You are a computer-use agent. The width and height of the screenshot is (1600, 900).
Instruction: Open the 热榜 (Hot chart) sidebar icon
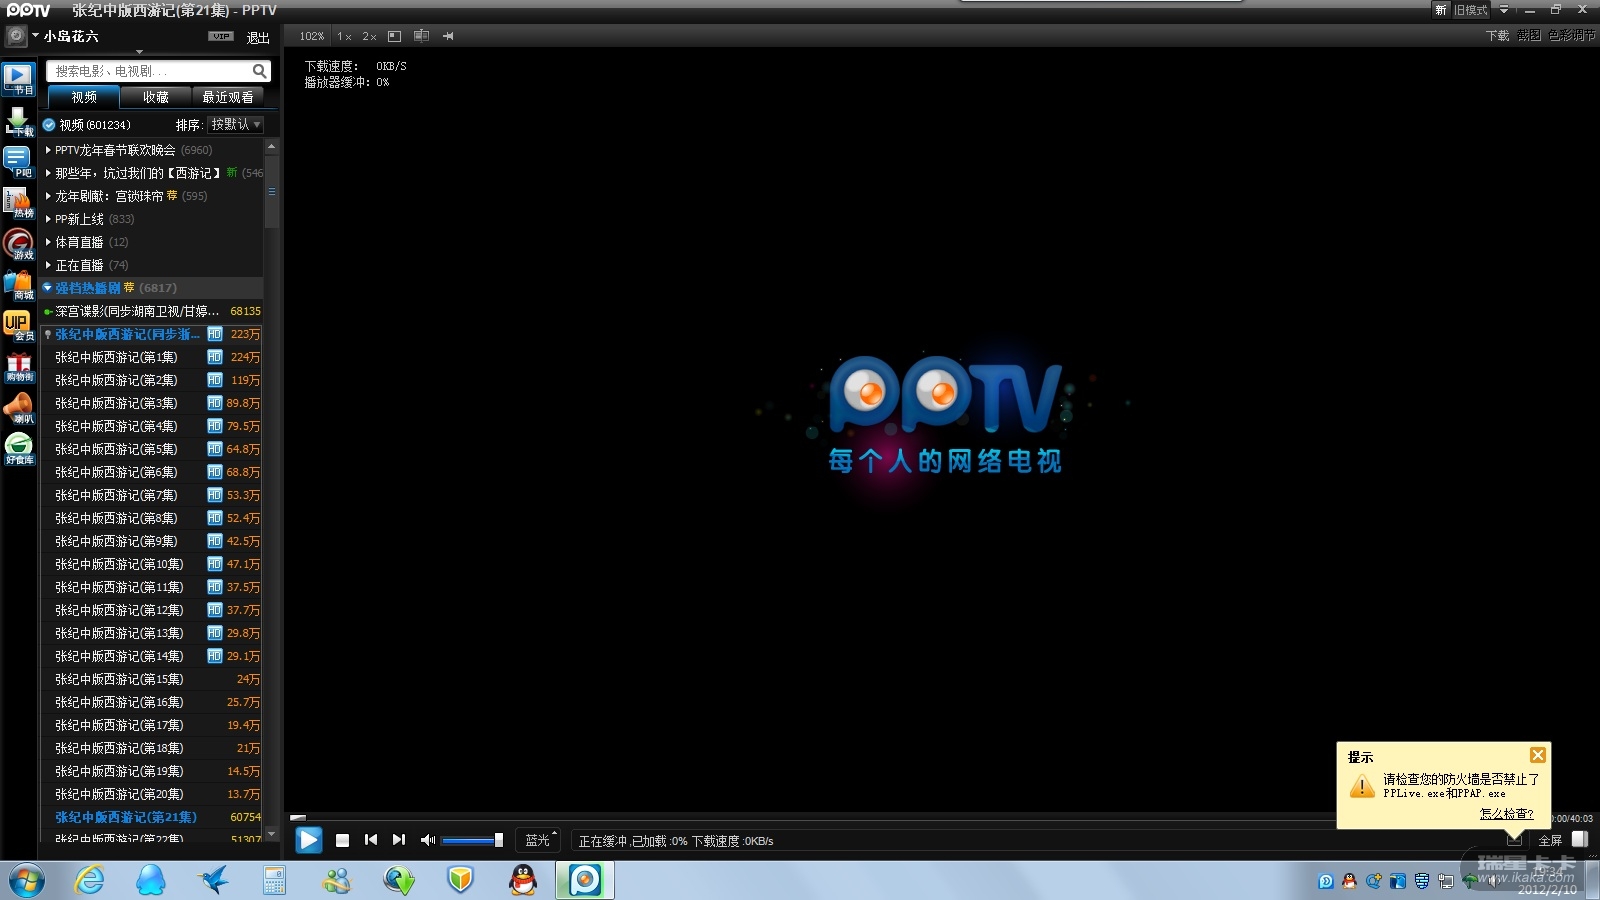pyautogui.click(x=18, y=203)
